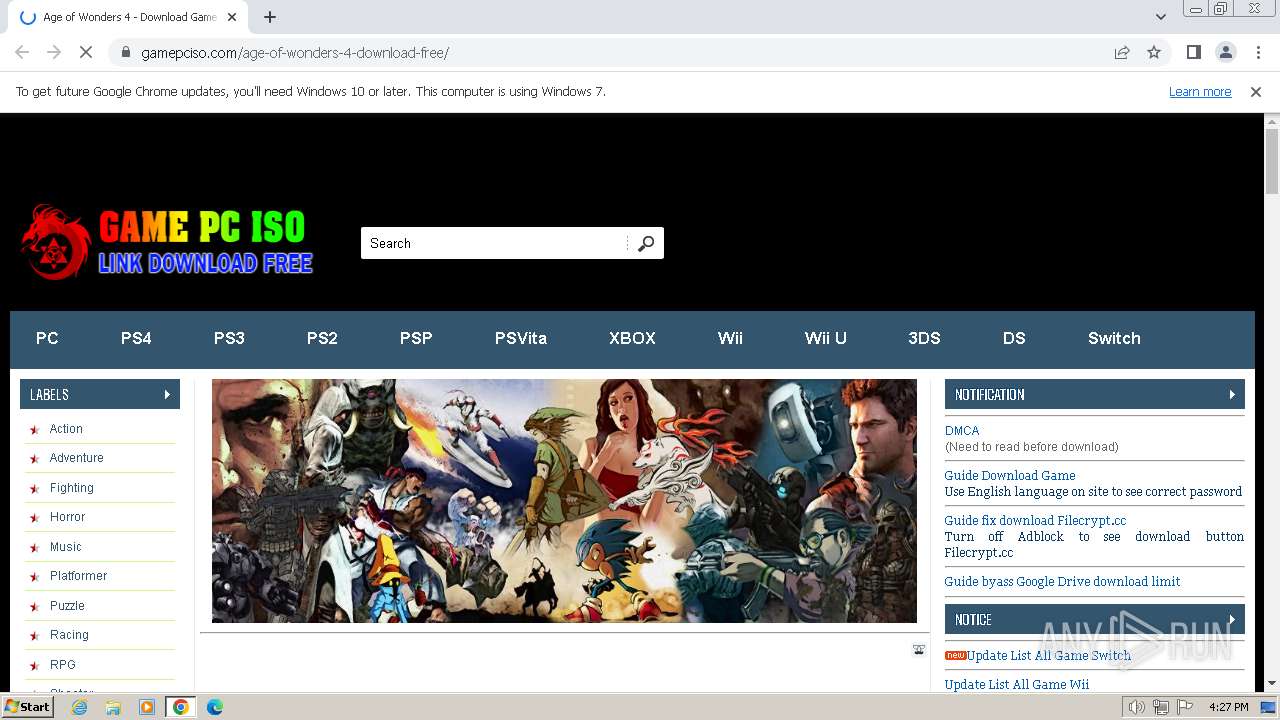
Task: Open the PS3 menu category
Action: click(229, 338)
